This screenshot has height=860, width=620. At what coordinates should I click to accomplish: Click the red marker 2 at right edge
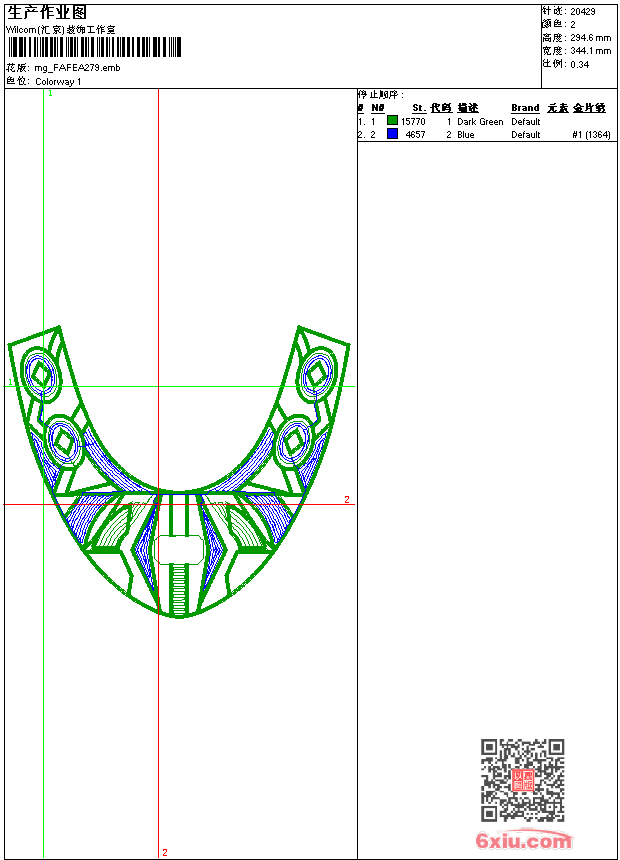[347, 499]
